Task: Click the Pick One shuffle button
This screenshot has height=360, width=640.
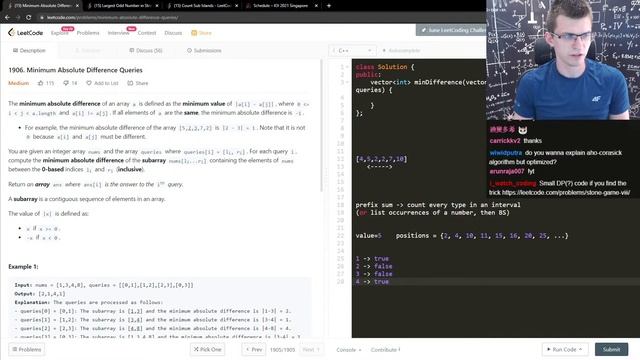Action: (207, 349)
